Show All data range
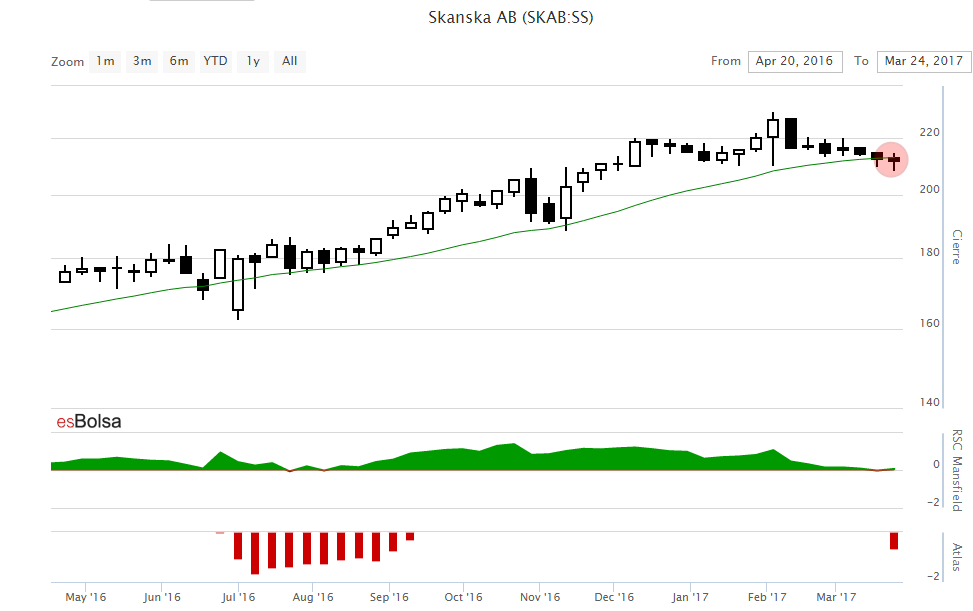 [290, 61]
